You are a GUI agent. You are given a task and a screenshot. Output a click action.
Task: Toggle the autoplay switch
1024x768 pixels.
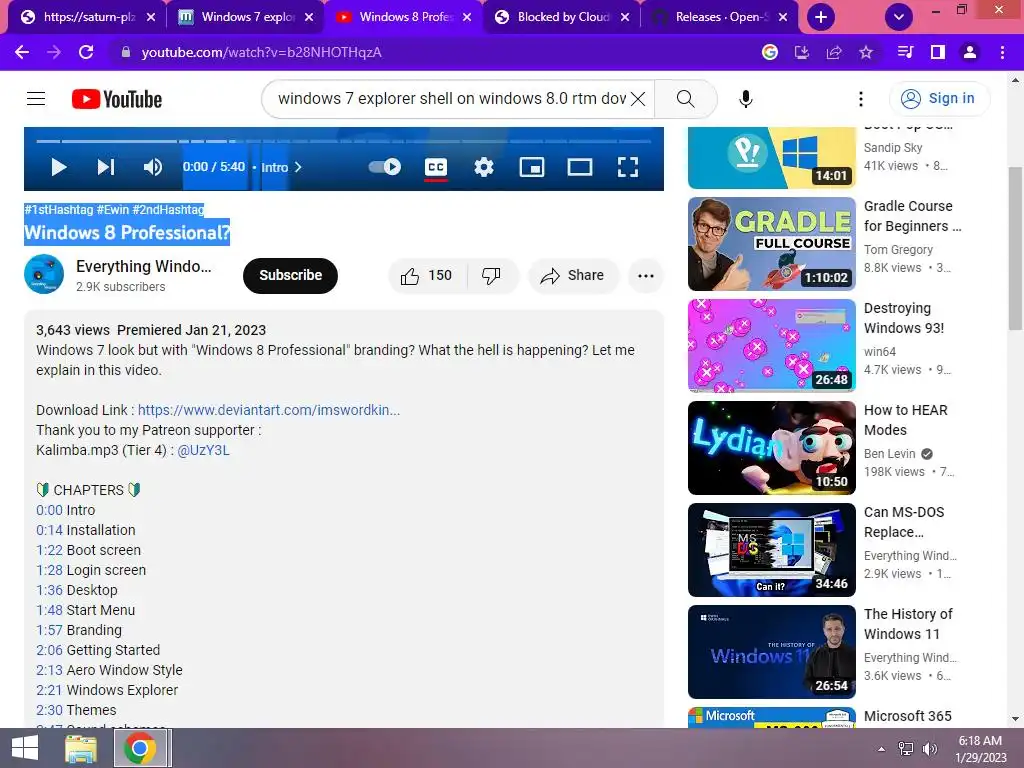tap(385, 167)
